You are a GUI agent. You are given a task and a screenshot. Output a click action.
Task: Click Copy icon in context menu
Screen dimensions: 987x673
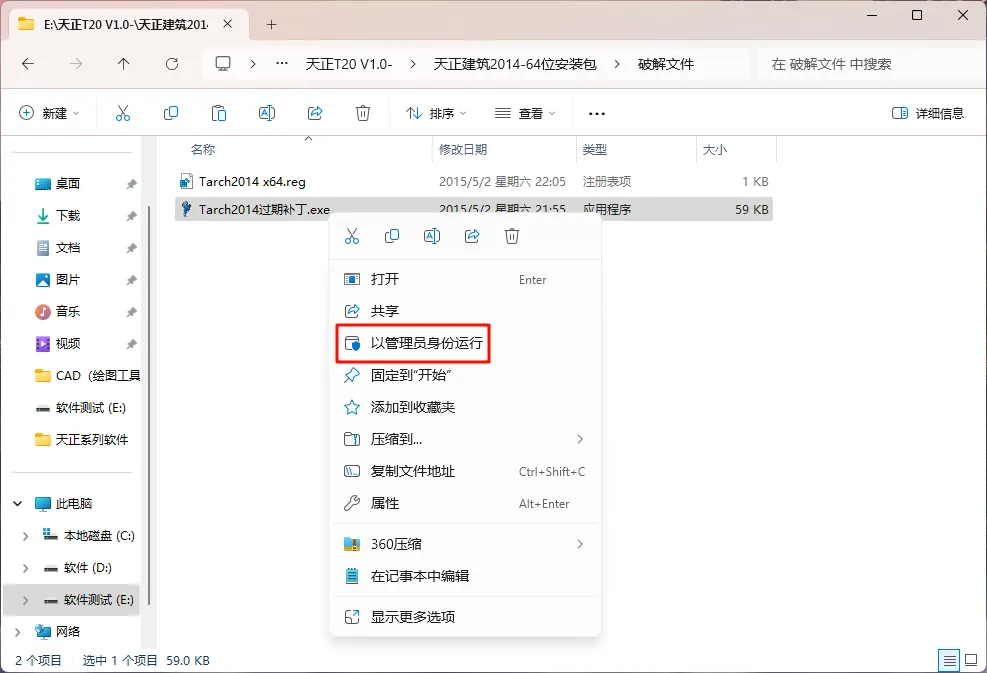point(392,236)
